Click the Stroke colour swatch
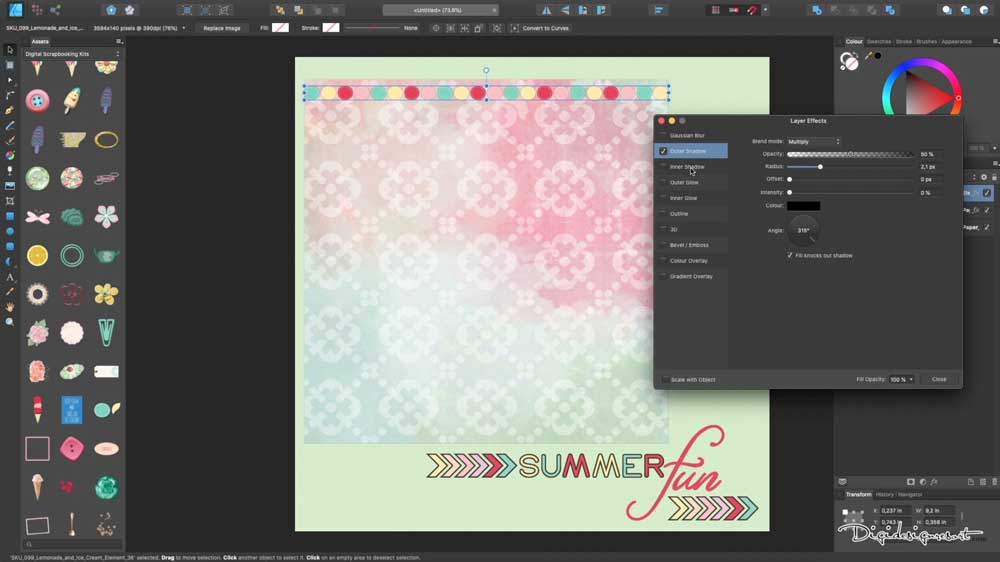This screenshot has height=562, width=1000. tap(331, 28)
